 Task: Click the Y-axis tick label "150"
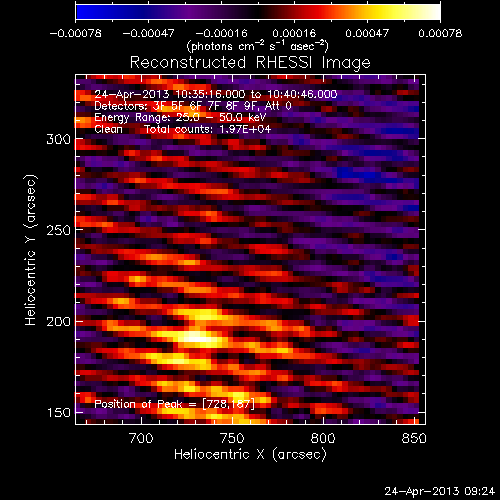59,413
